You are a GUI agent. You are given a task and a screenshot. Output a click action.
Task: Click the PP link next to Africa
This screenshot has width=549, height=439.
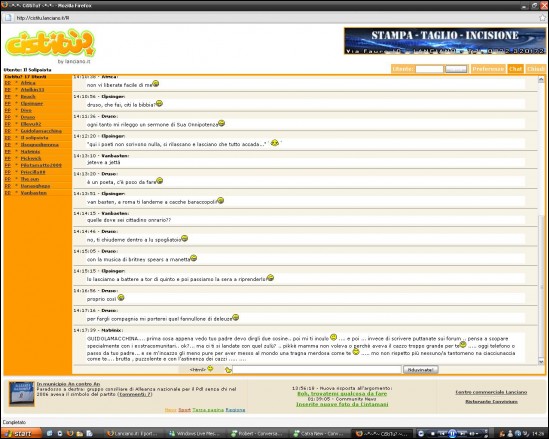point(8,83)
